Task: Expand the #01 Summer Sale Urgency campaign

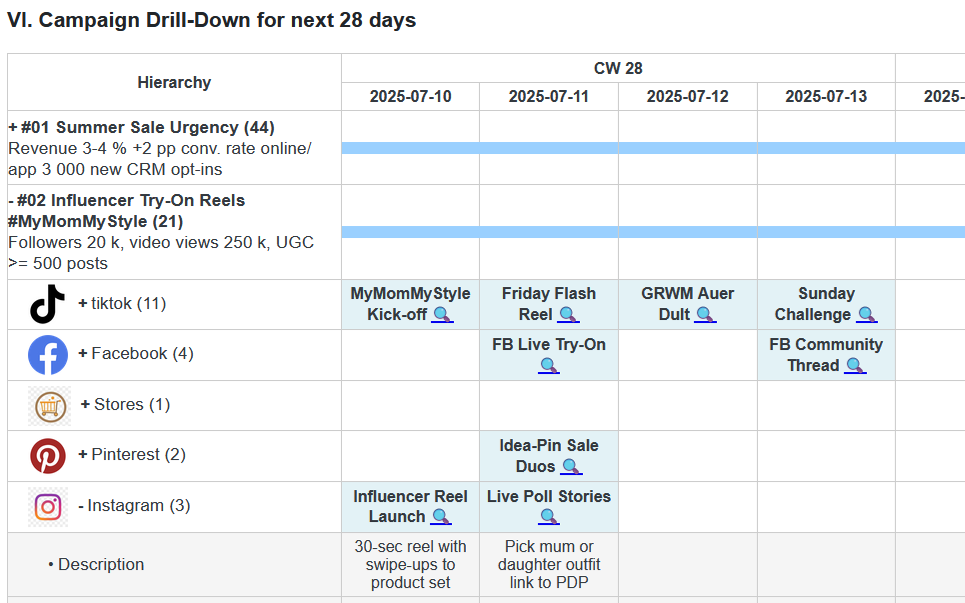Action: click(x=13, y=127)
